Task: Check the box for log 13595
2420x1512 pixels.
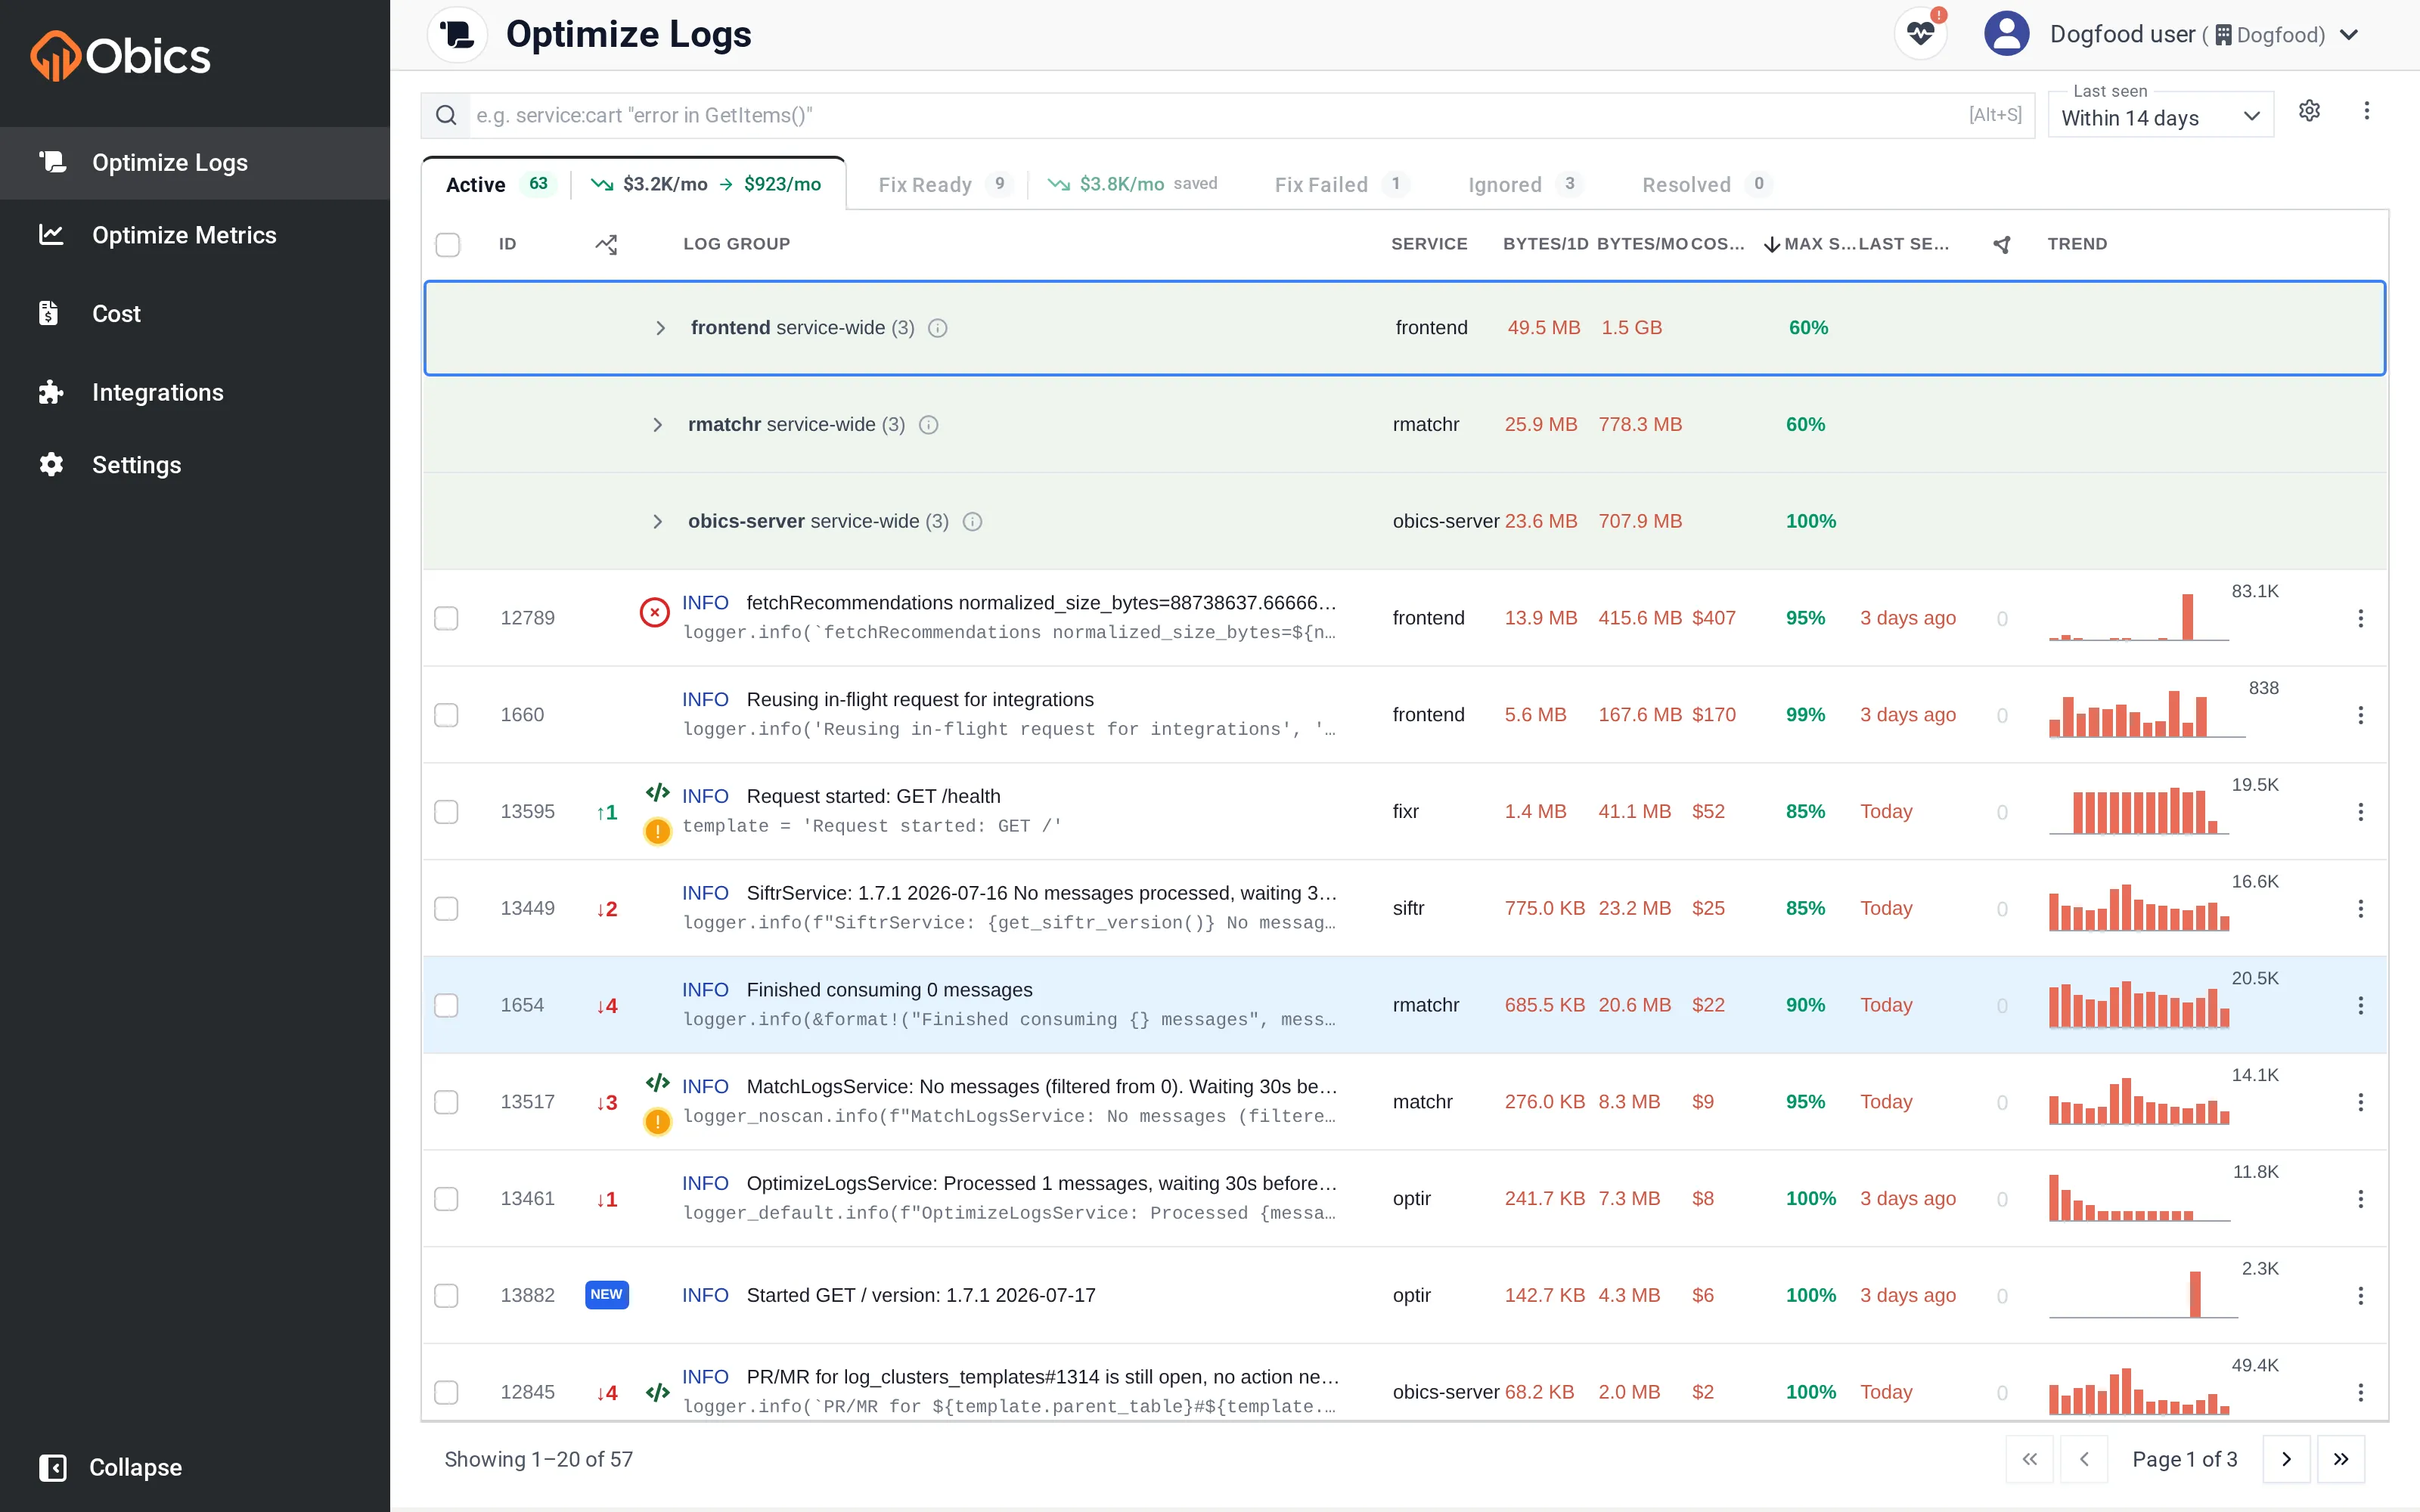Action: pyautogui.click(x=446, y=812)
